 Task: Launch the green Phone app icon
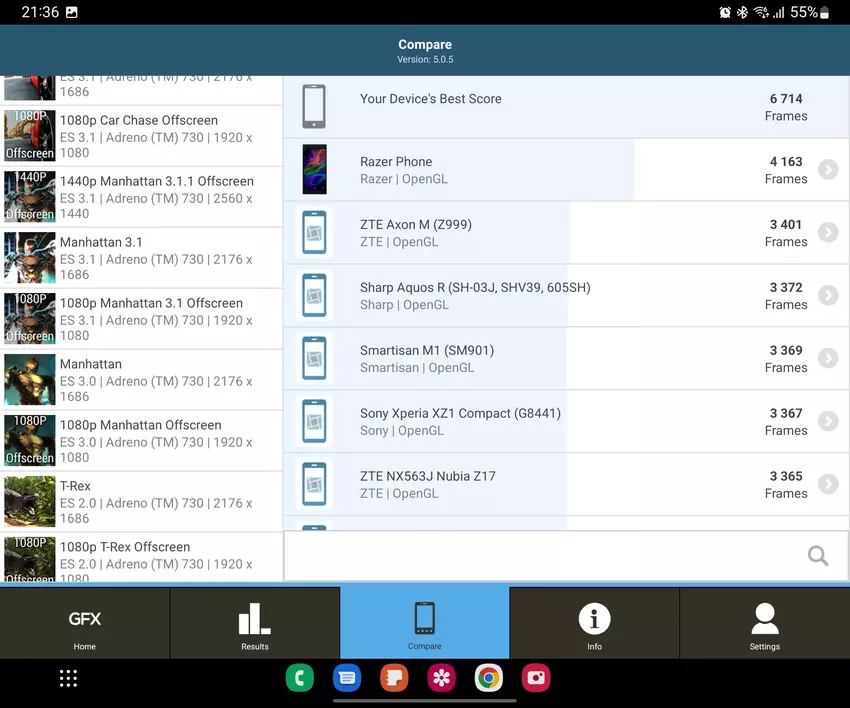coord(299,679)
